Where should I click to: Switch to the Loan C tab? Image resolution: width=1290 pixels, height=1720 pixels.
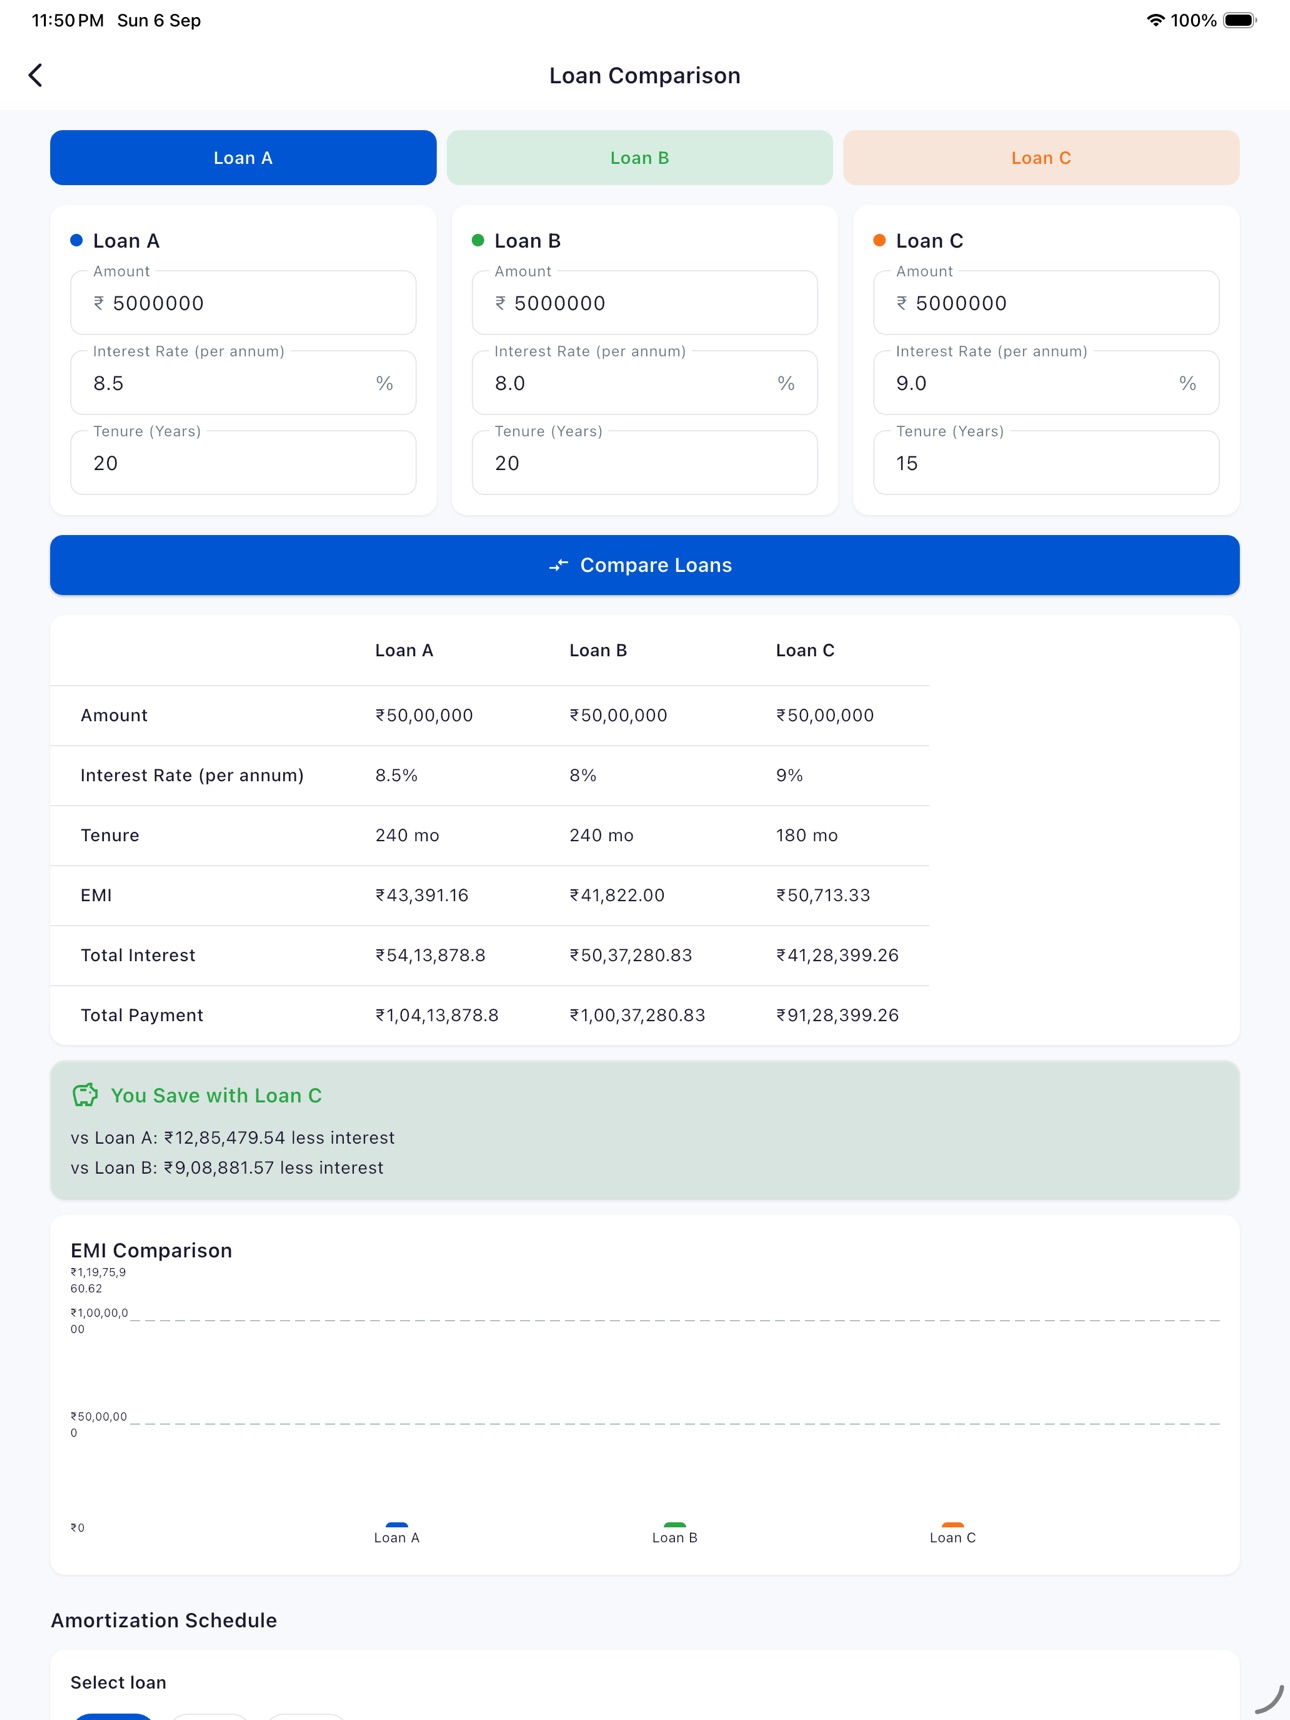click(1041, 158)
